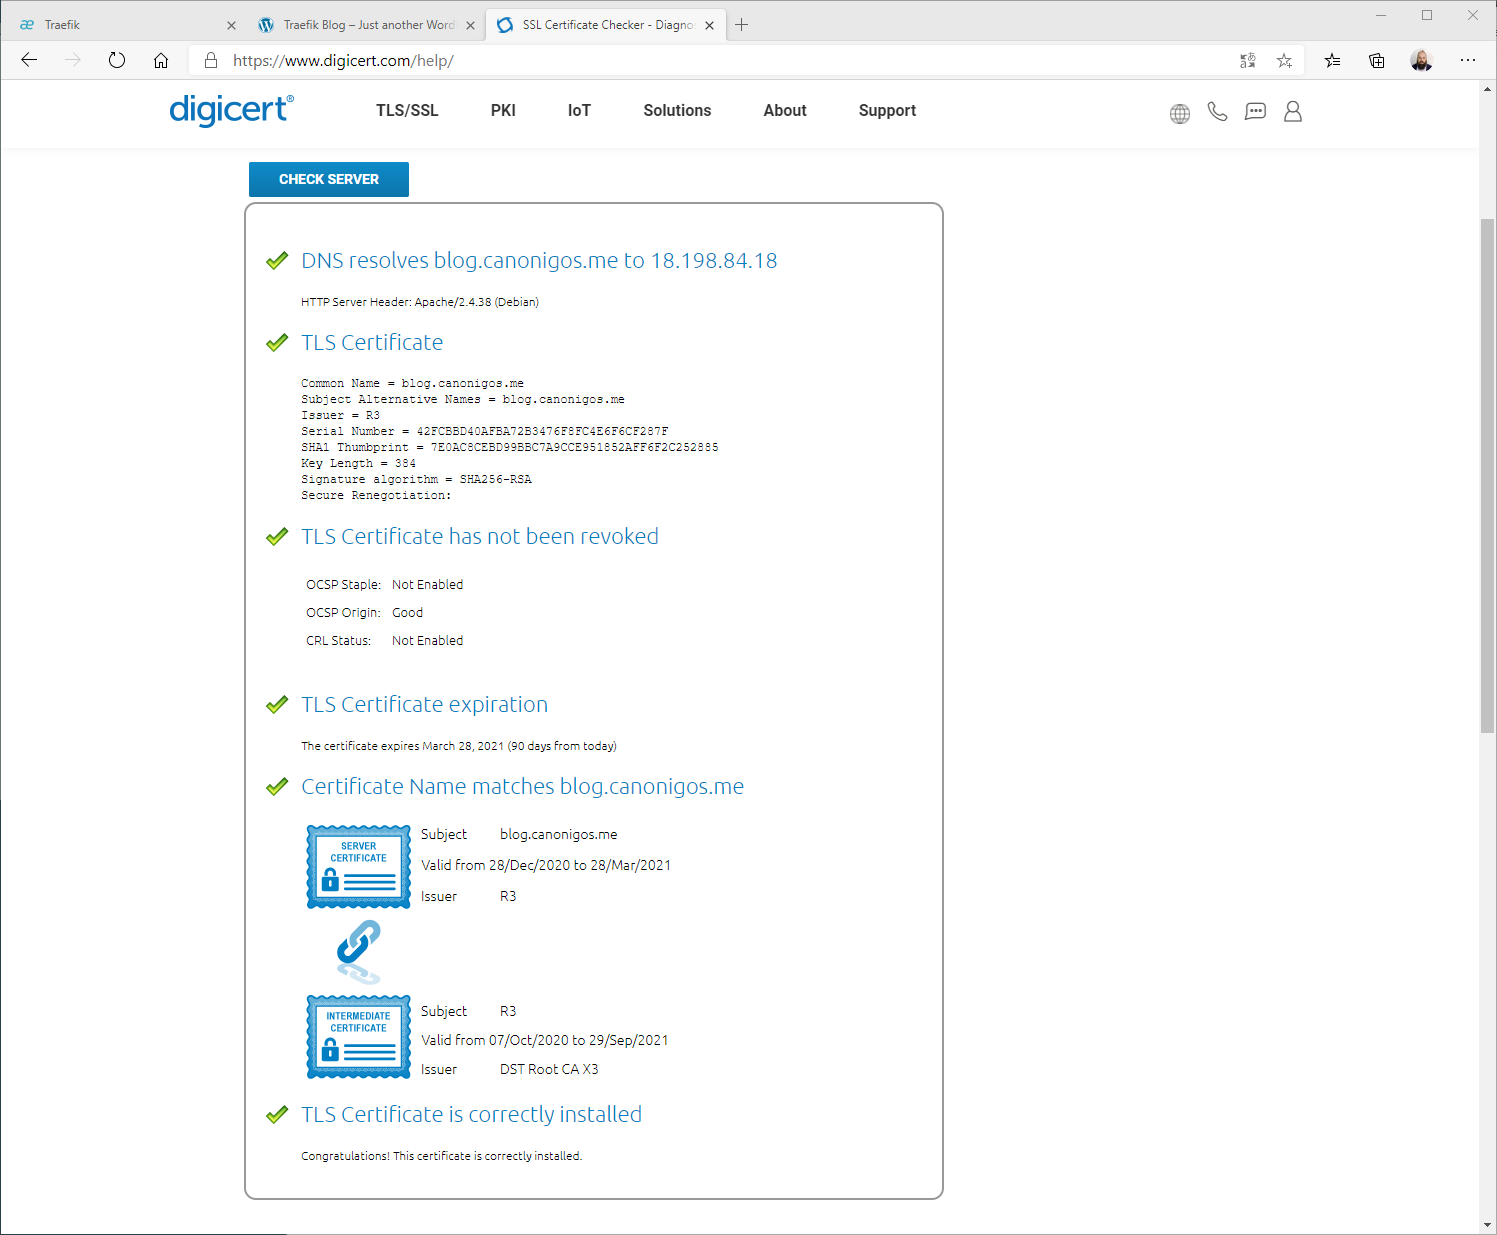The width and height of the screenshot is (1497, 1235).
Task: Open browser Collections icon
Action: (x=1377, y=61)
